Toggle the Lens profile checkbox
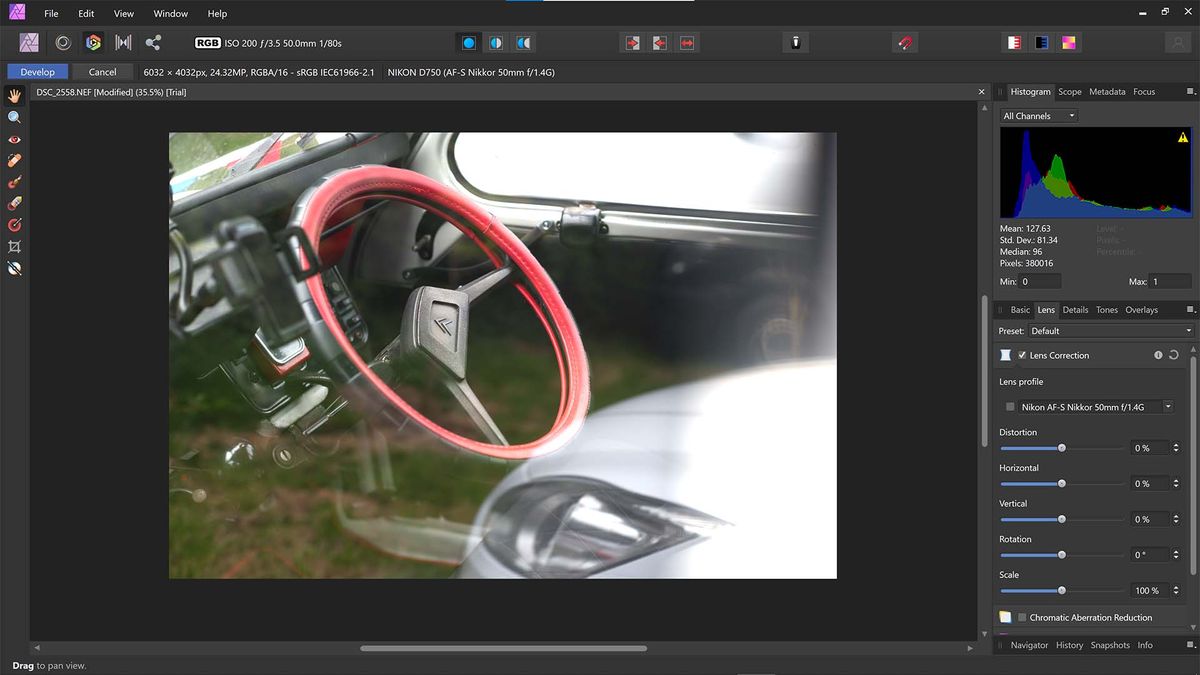 tap(1010, 407)
